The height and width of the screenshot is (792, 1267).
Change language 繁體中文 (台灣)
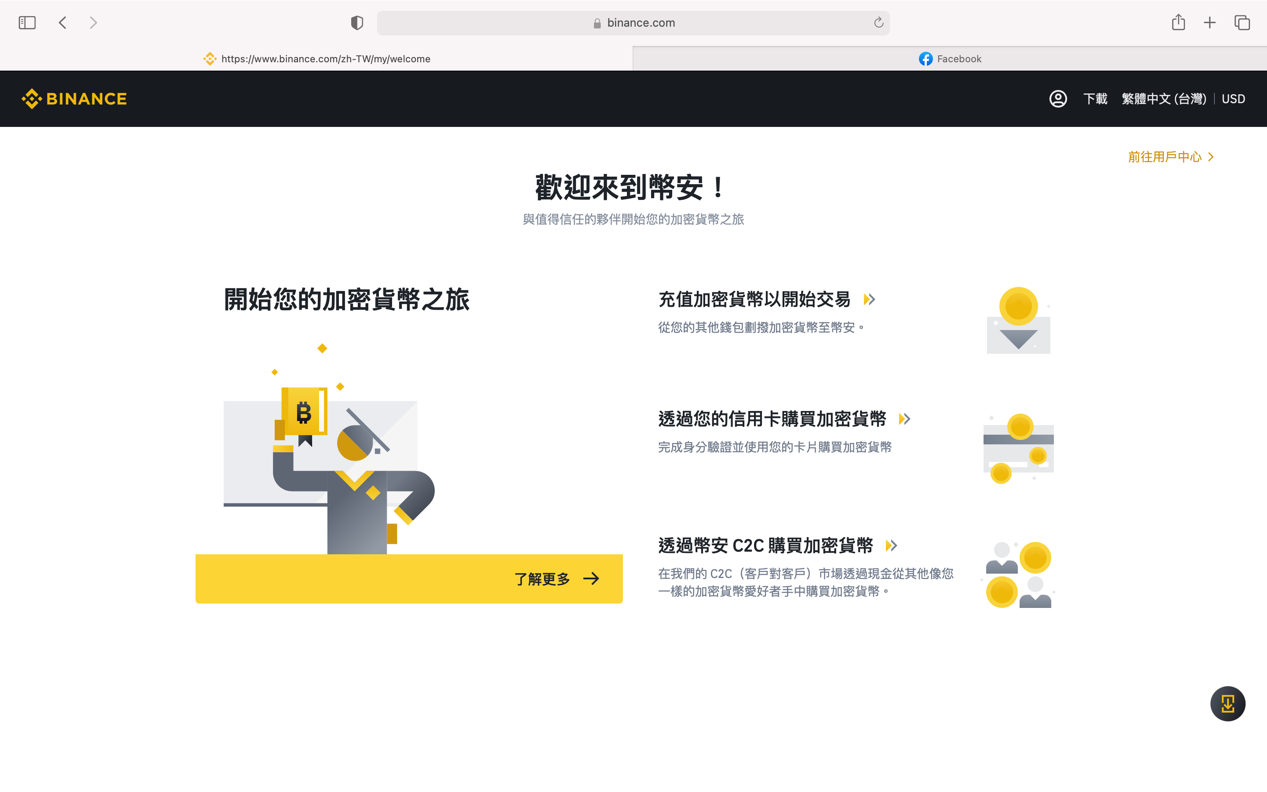(1164, 99)
